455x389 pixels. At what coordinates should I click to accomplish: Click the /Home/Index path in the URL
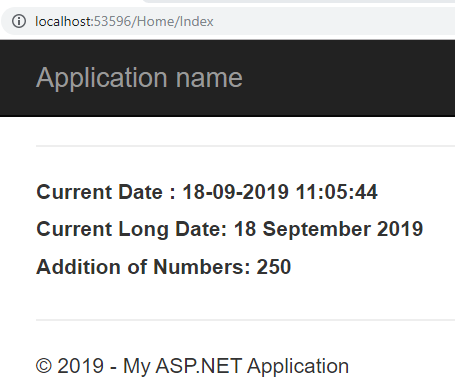coord(173,21)
